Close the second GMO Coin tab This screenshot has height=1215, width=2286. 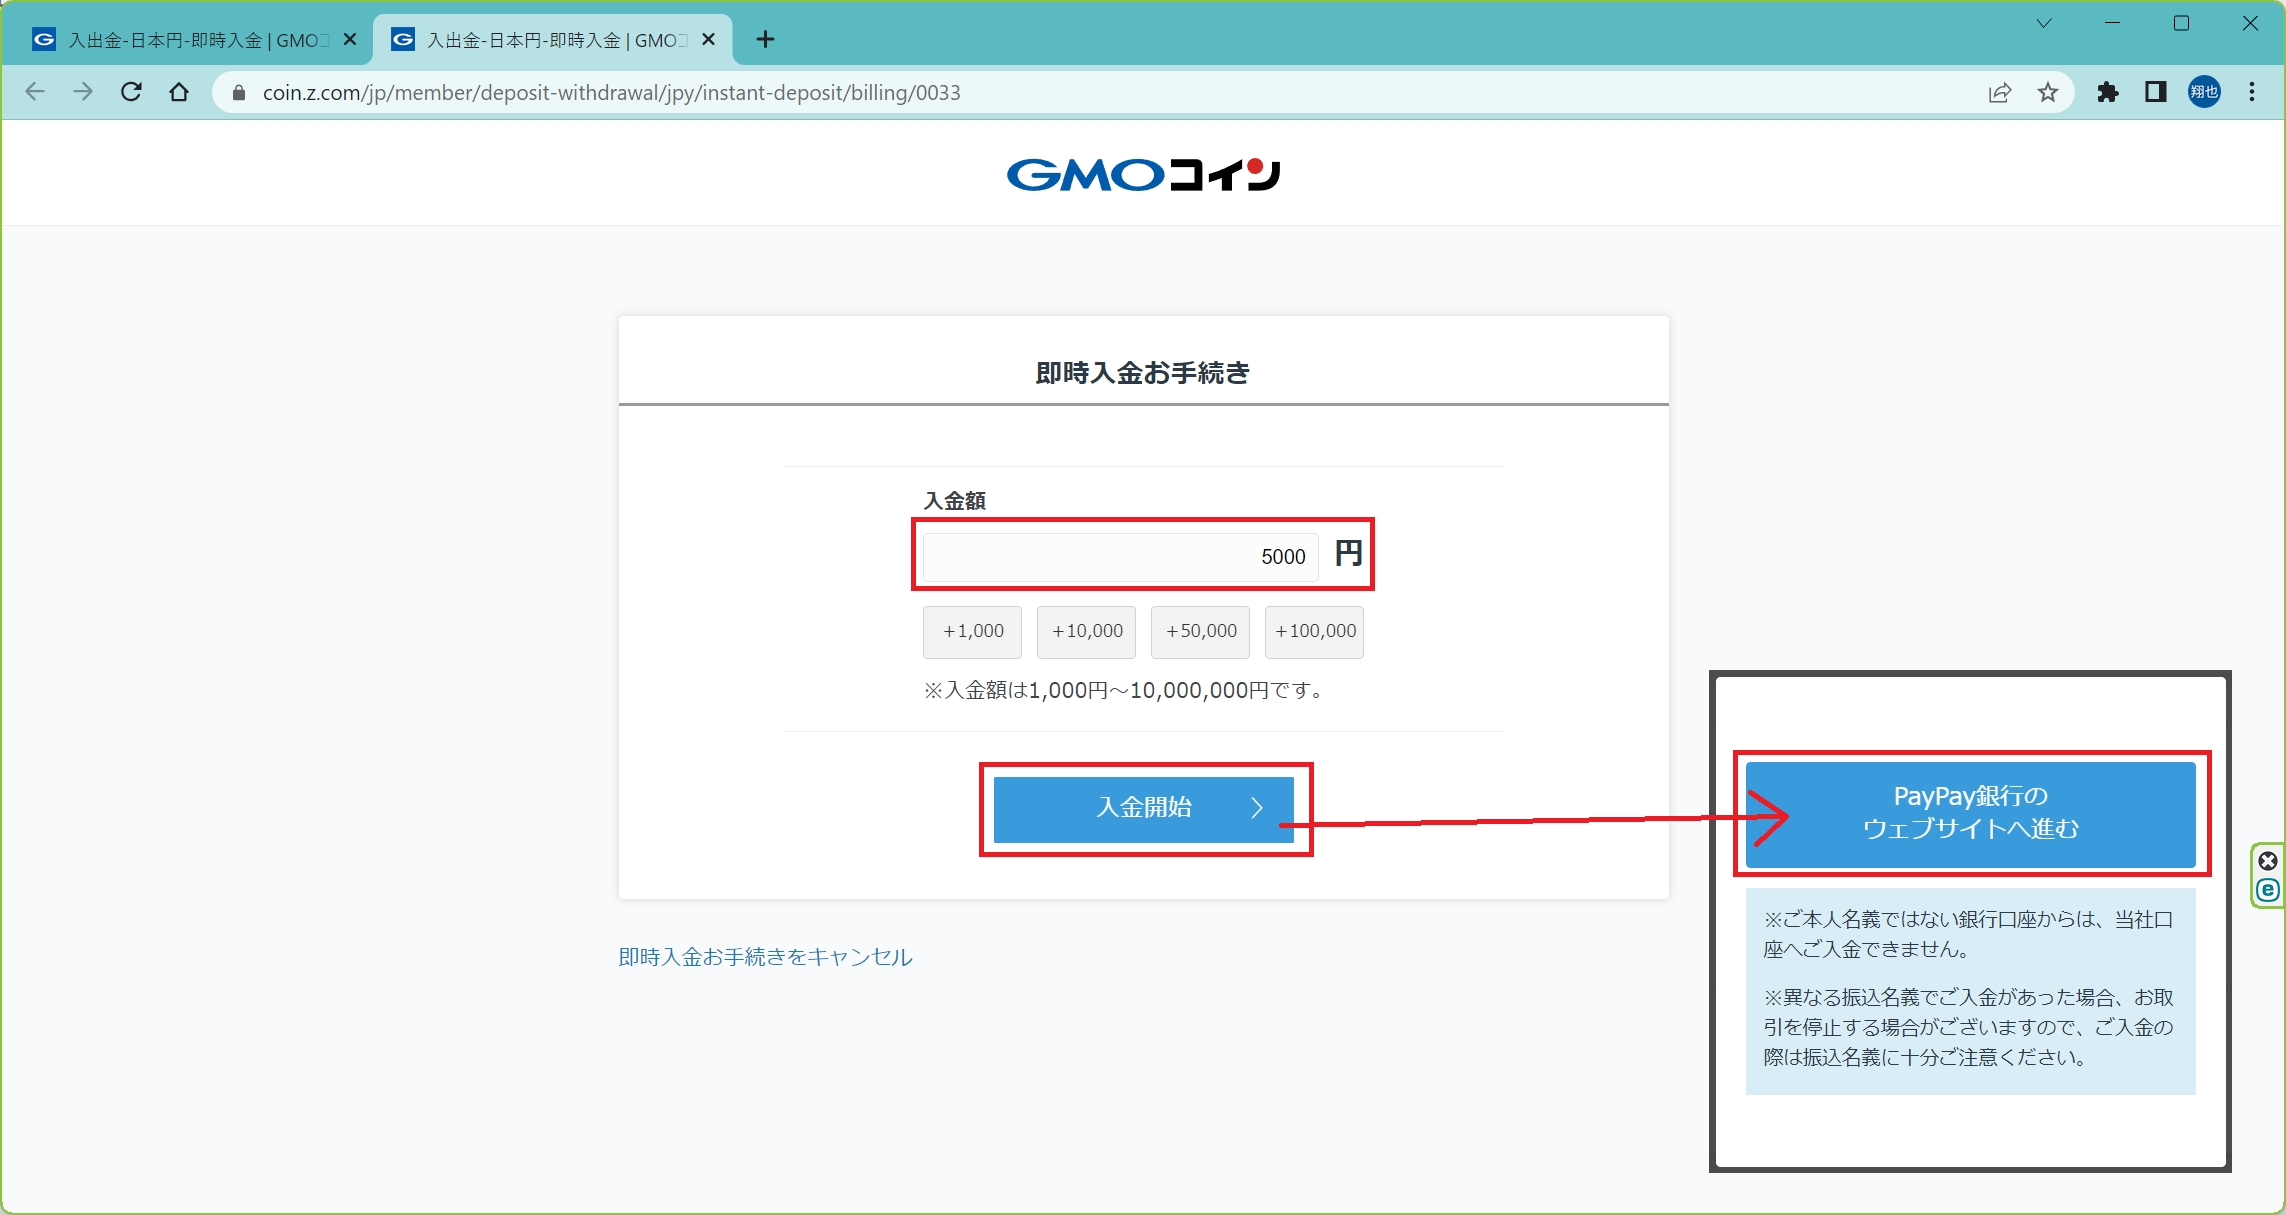click(x=708, y=39)
